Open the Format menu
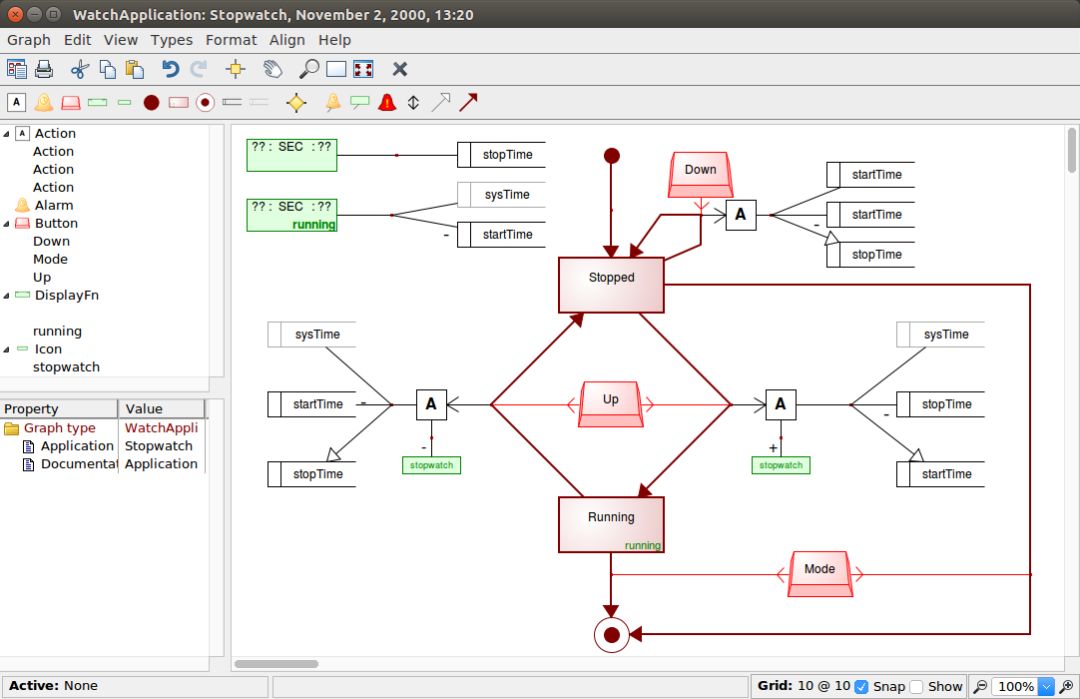This screenshot has width=1080, height=699. coord(231,40)
